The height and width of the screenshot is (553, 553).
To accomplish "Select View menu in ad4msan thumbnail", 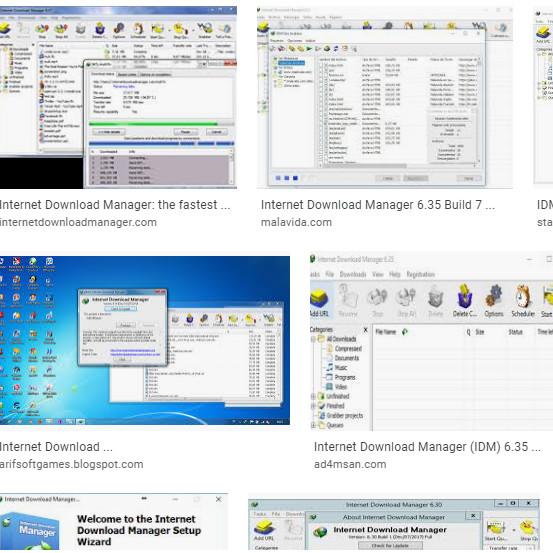I will (377, 274).
